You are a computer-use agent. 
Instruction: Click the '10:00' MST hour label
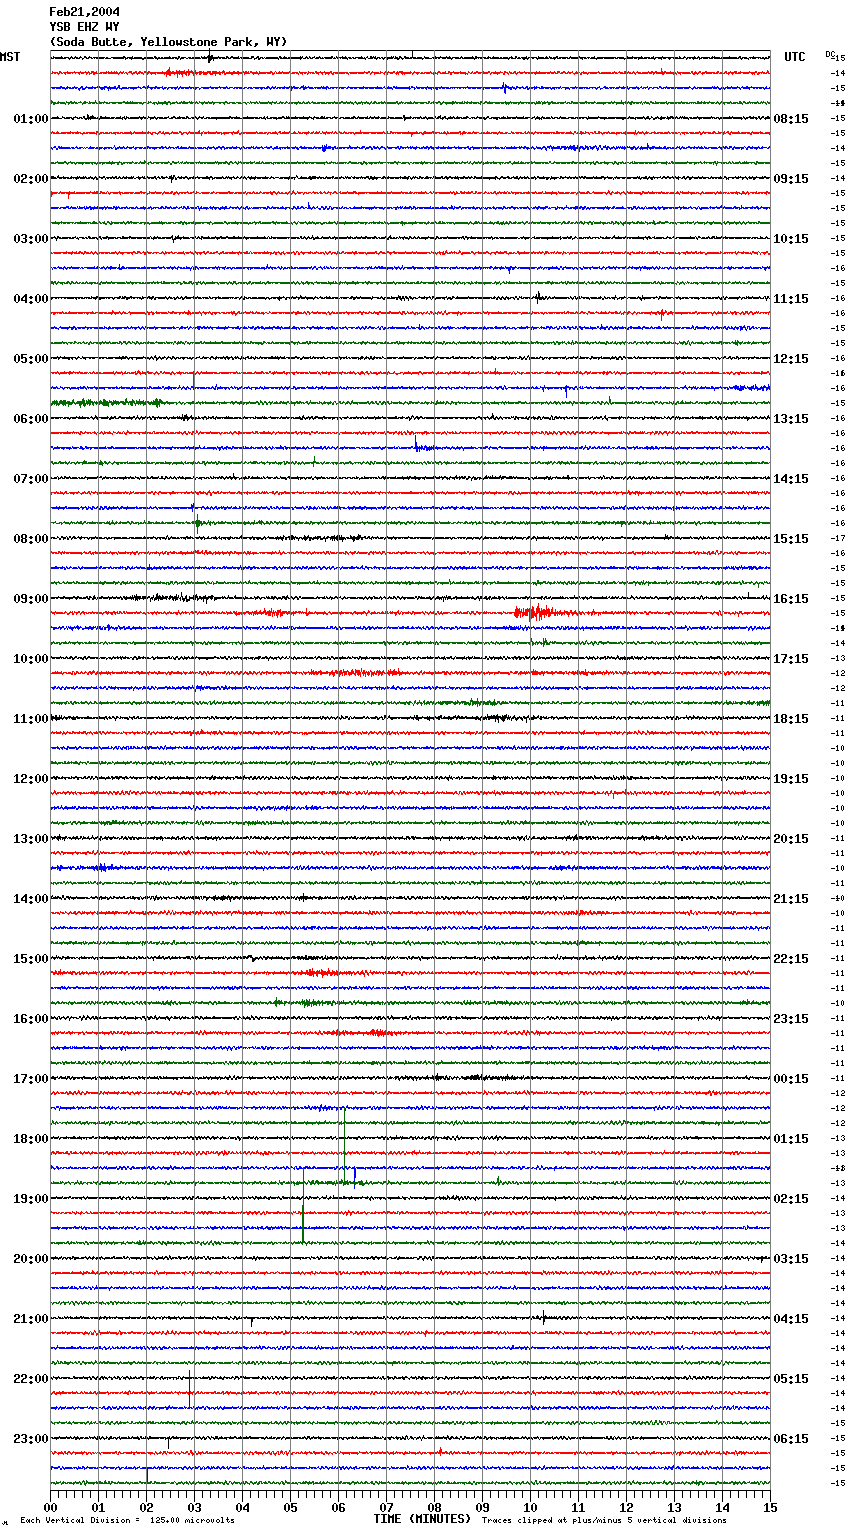(31, 659)
